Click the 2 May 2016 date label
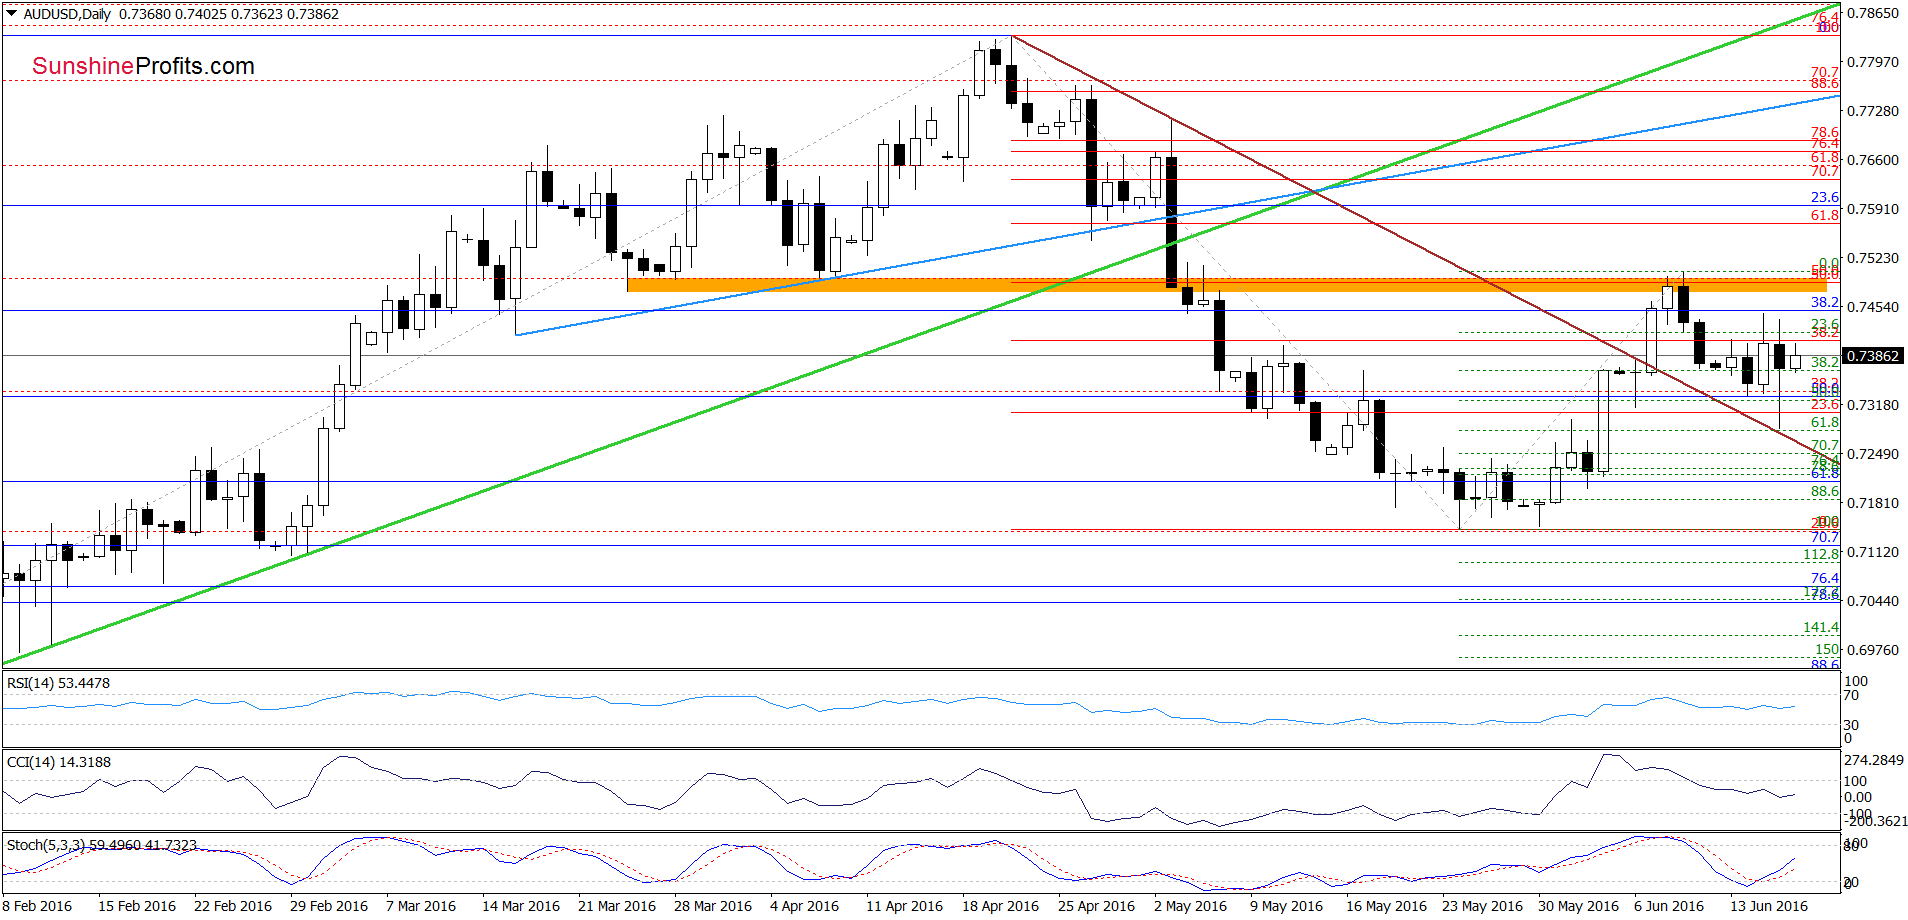Viewport: 1908px width, 920px height. pos(1190,906)
